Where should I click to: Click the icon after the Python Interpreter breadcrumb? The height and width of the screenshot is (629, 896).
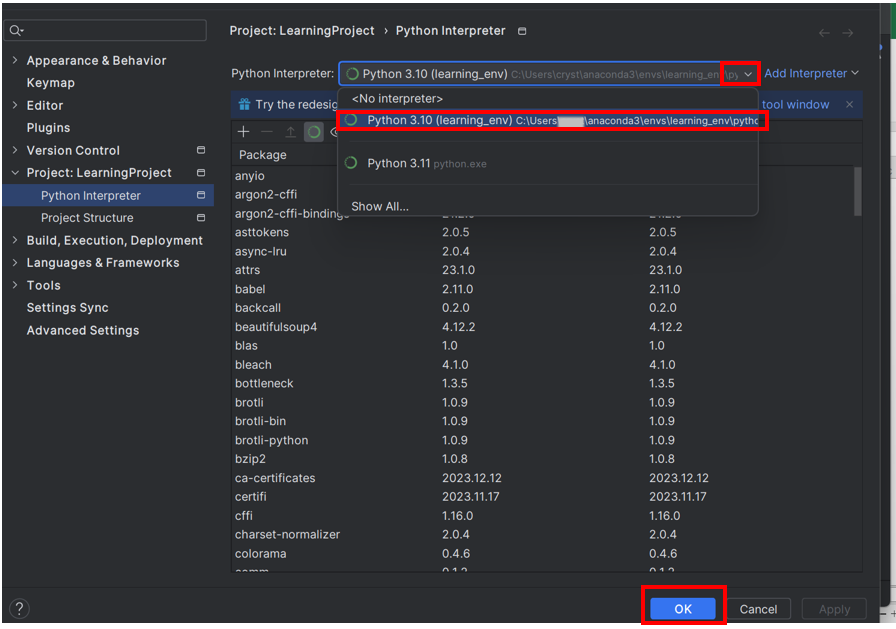pos(522,31)
